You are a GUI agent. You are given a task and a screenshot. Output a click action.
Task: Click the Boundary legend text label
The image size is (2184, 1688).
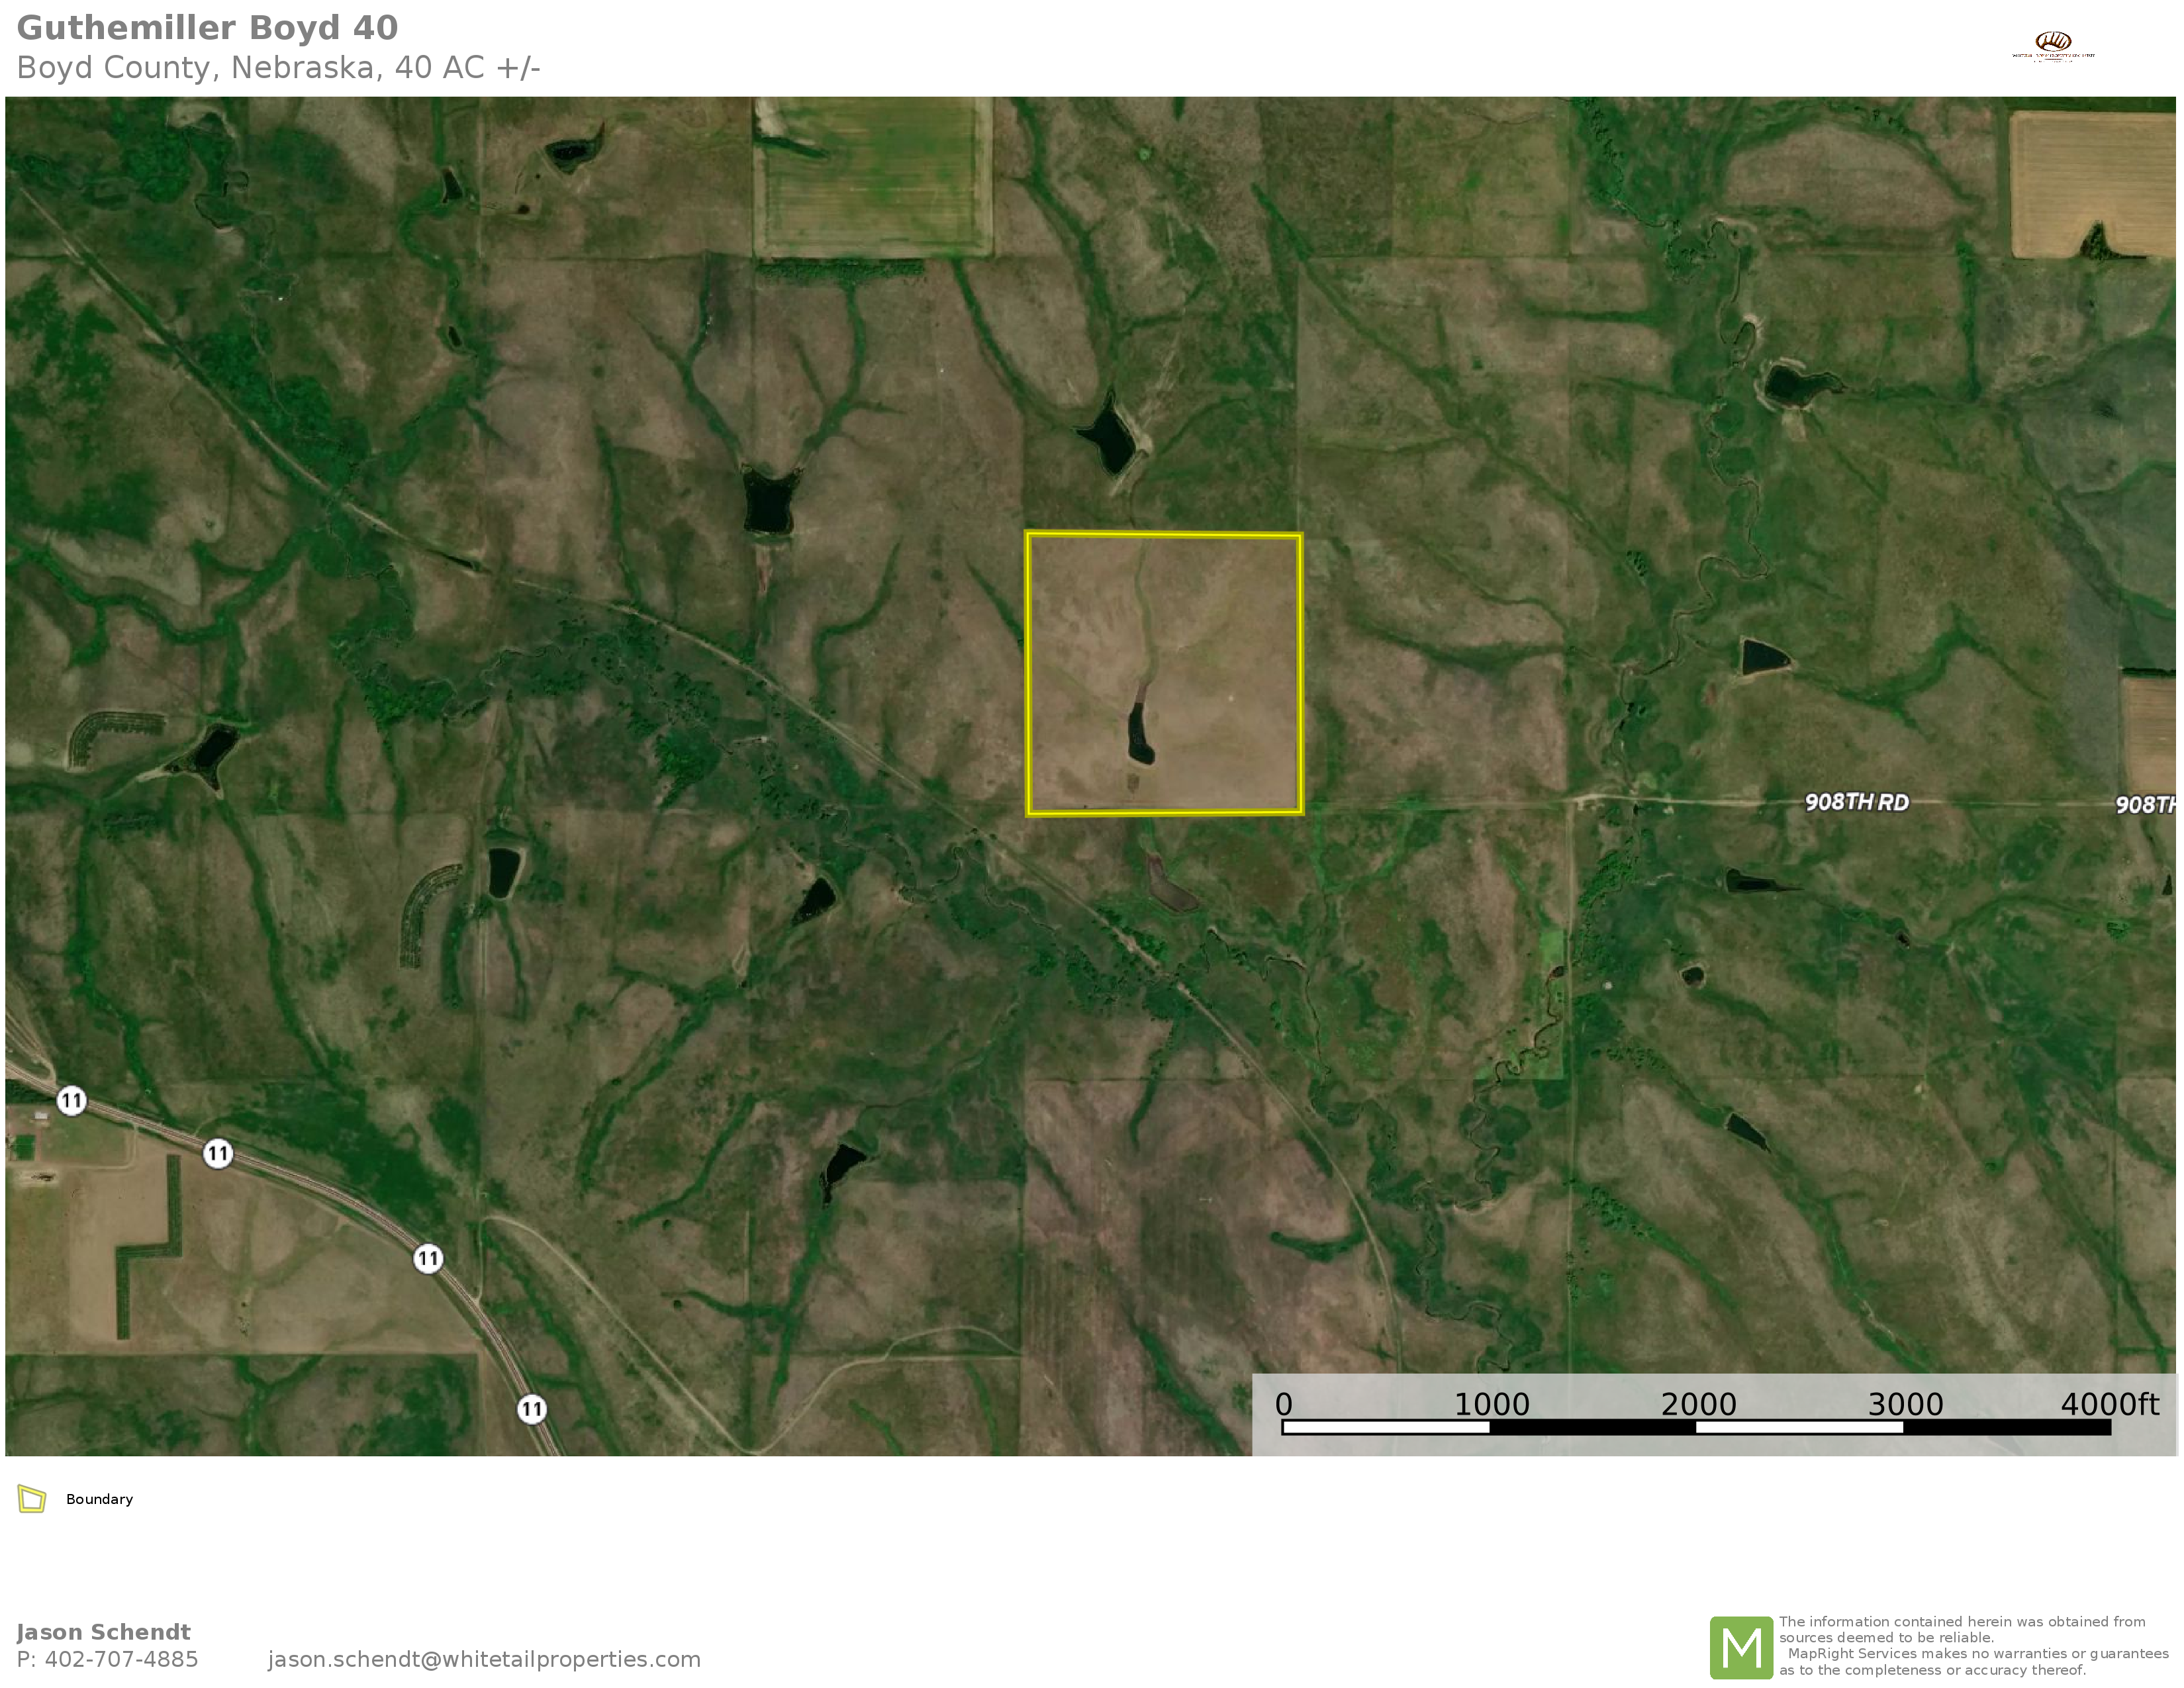click(x=99, y=1499)
